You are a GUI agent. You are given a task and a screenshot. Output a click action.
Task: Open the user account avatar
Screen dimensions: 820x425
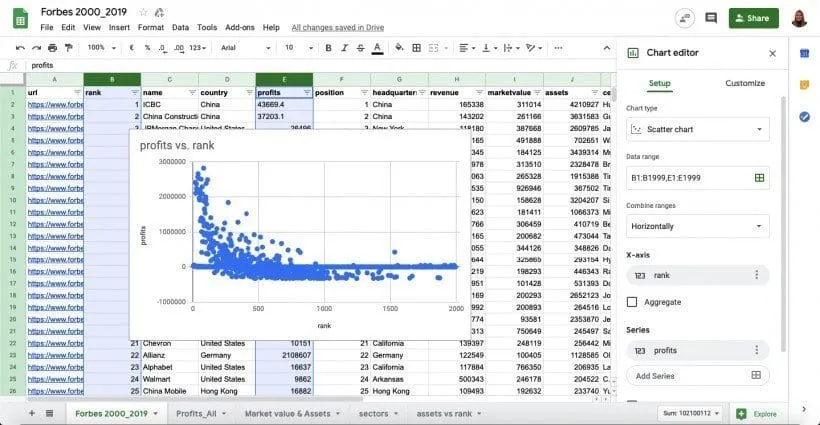click(x=799, y=18)
